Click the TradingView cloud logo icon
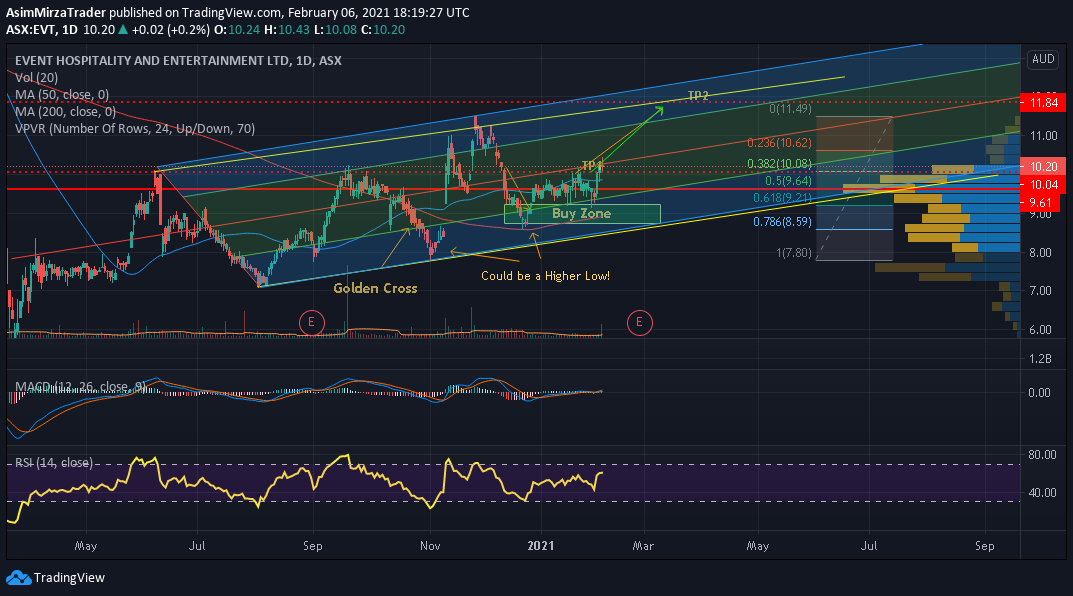 tap(18, 578)
